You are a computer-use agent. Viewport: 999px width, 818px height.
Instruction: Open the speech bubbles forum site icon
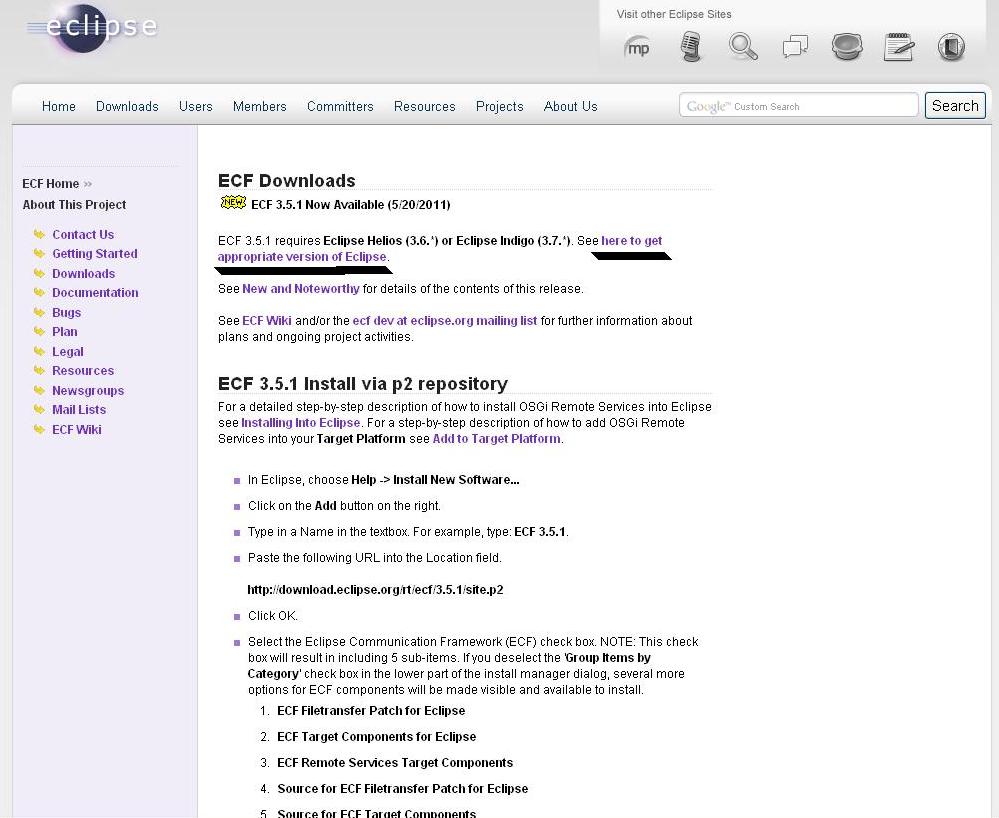click(x=795, y=47)
